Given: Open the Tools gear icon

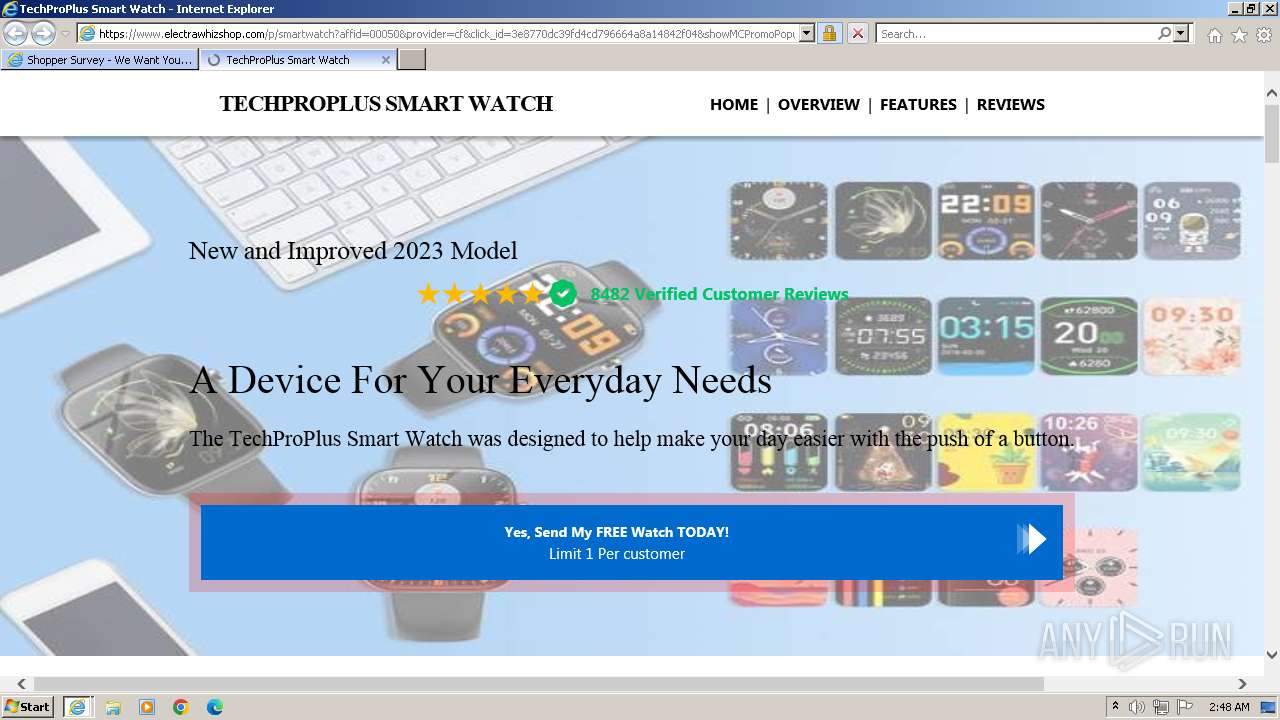Looking at the screenshot, I should click(1264, 35).
